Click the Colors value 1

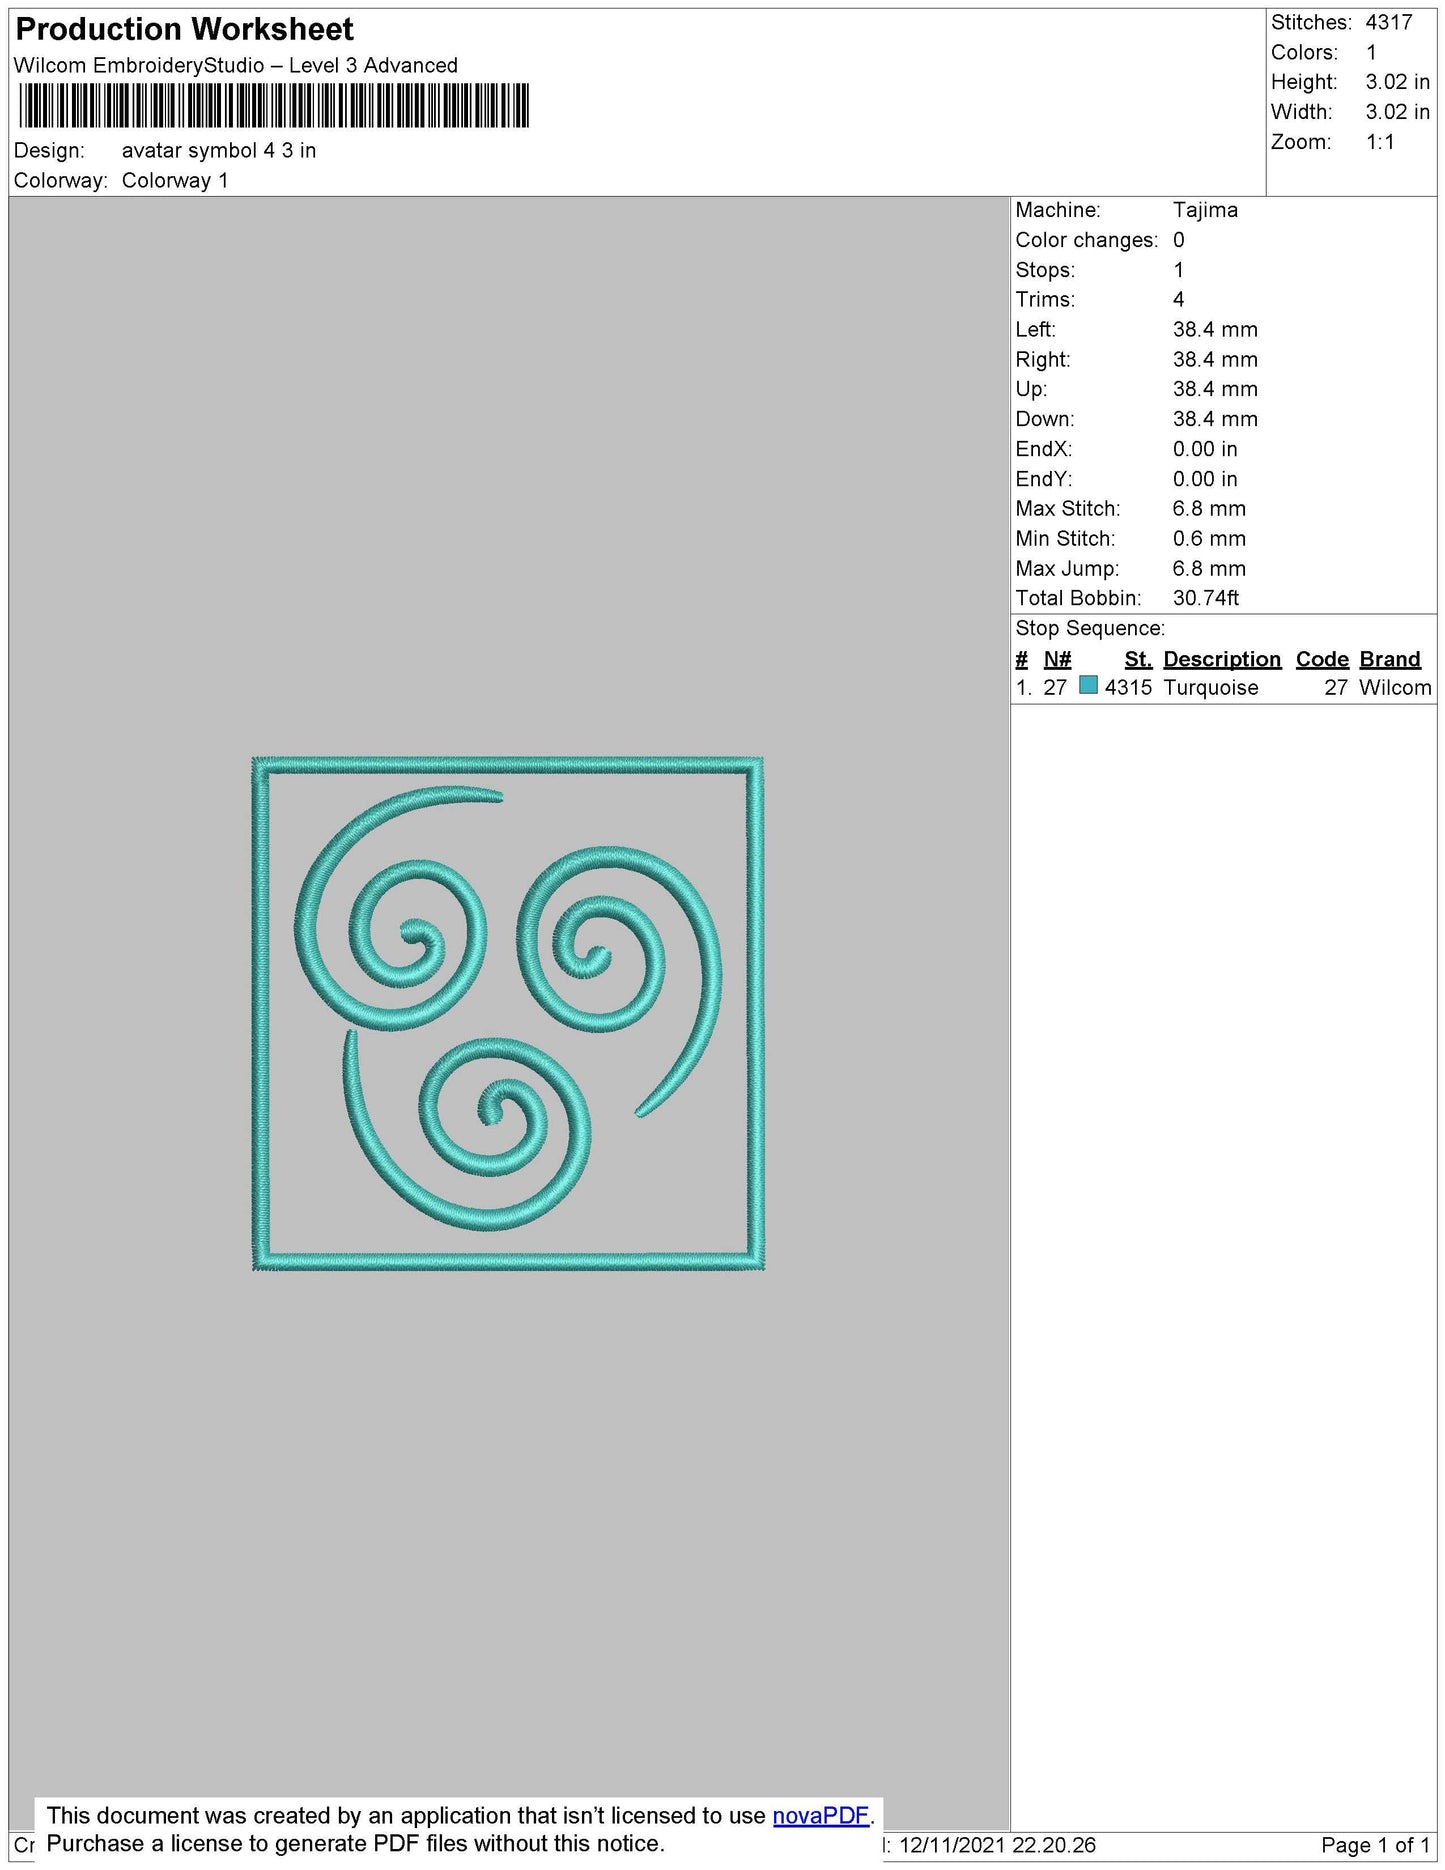coord(1371,52)
